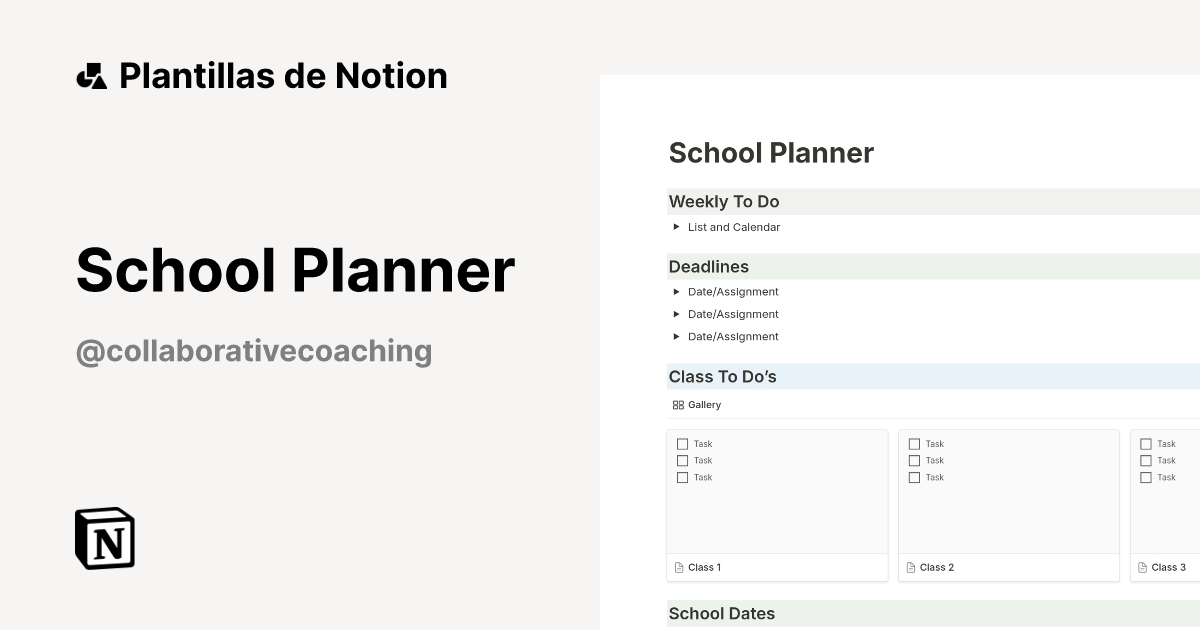Check the first Task checkbox under Class 1
Screen dimensions: 1200x630
[x=682, y=443]
